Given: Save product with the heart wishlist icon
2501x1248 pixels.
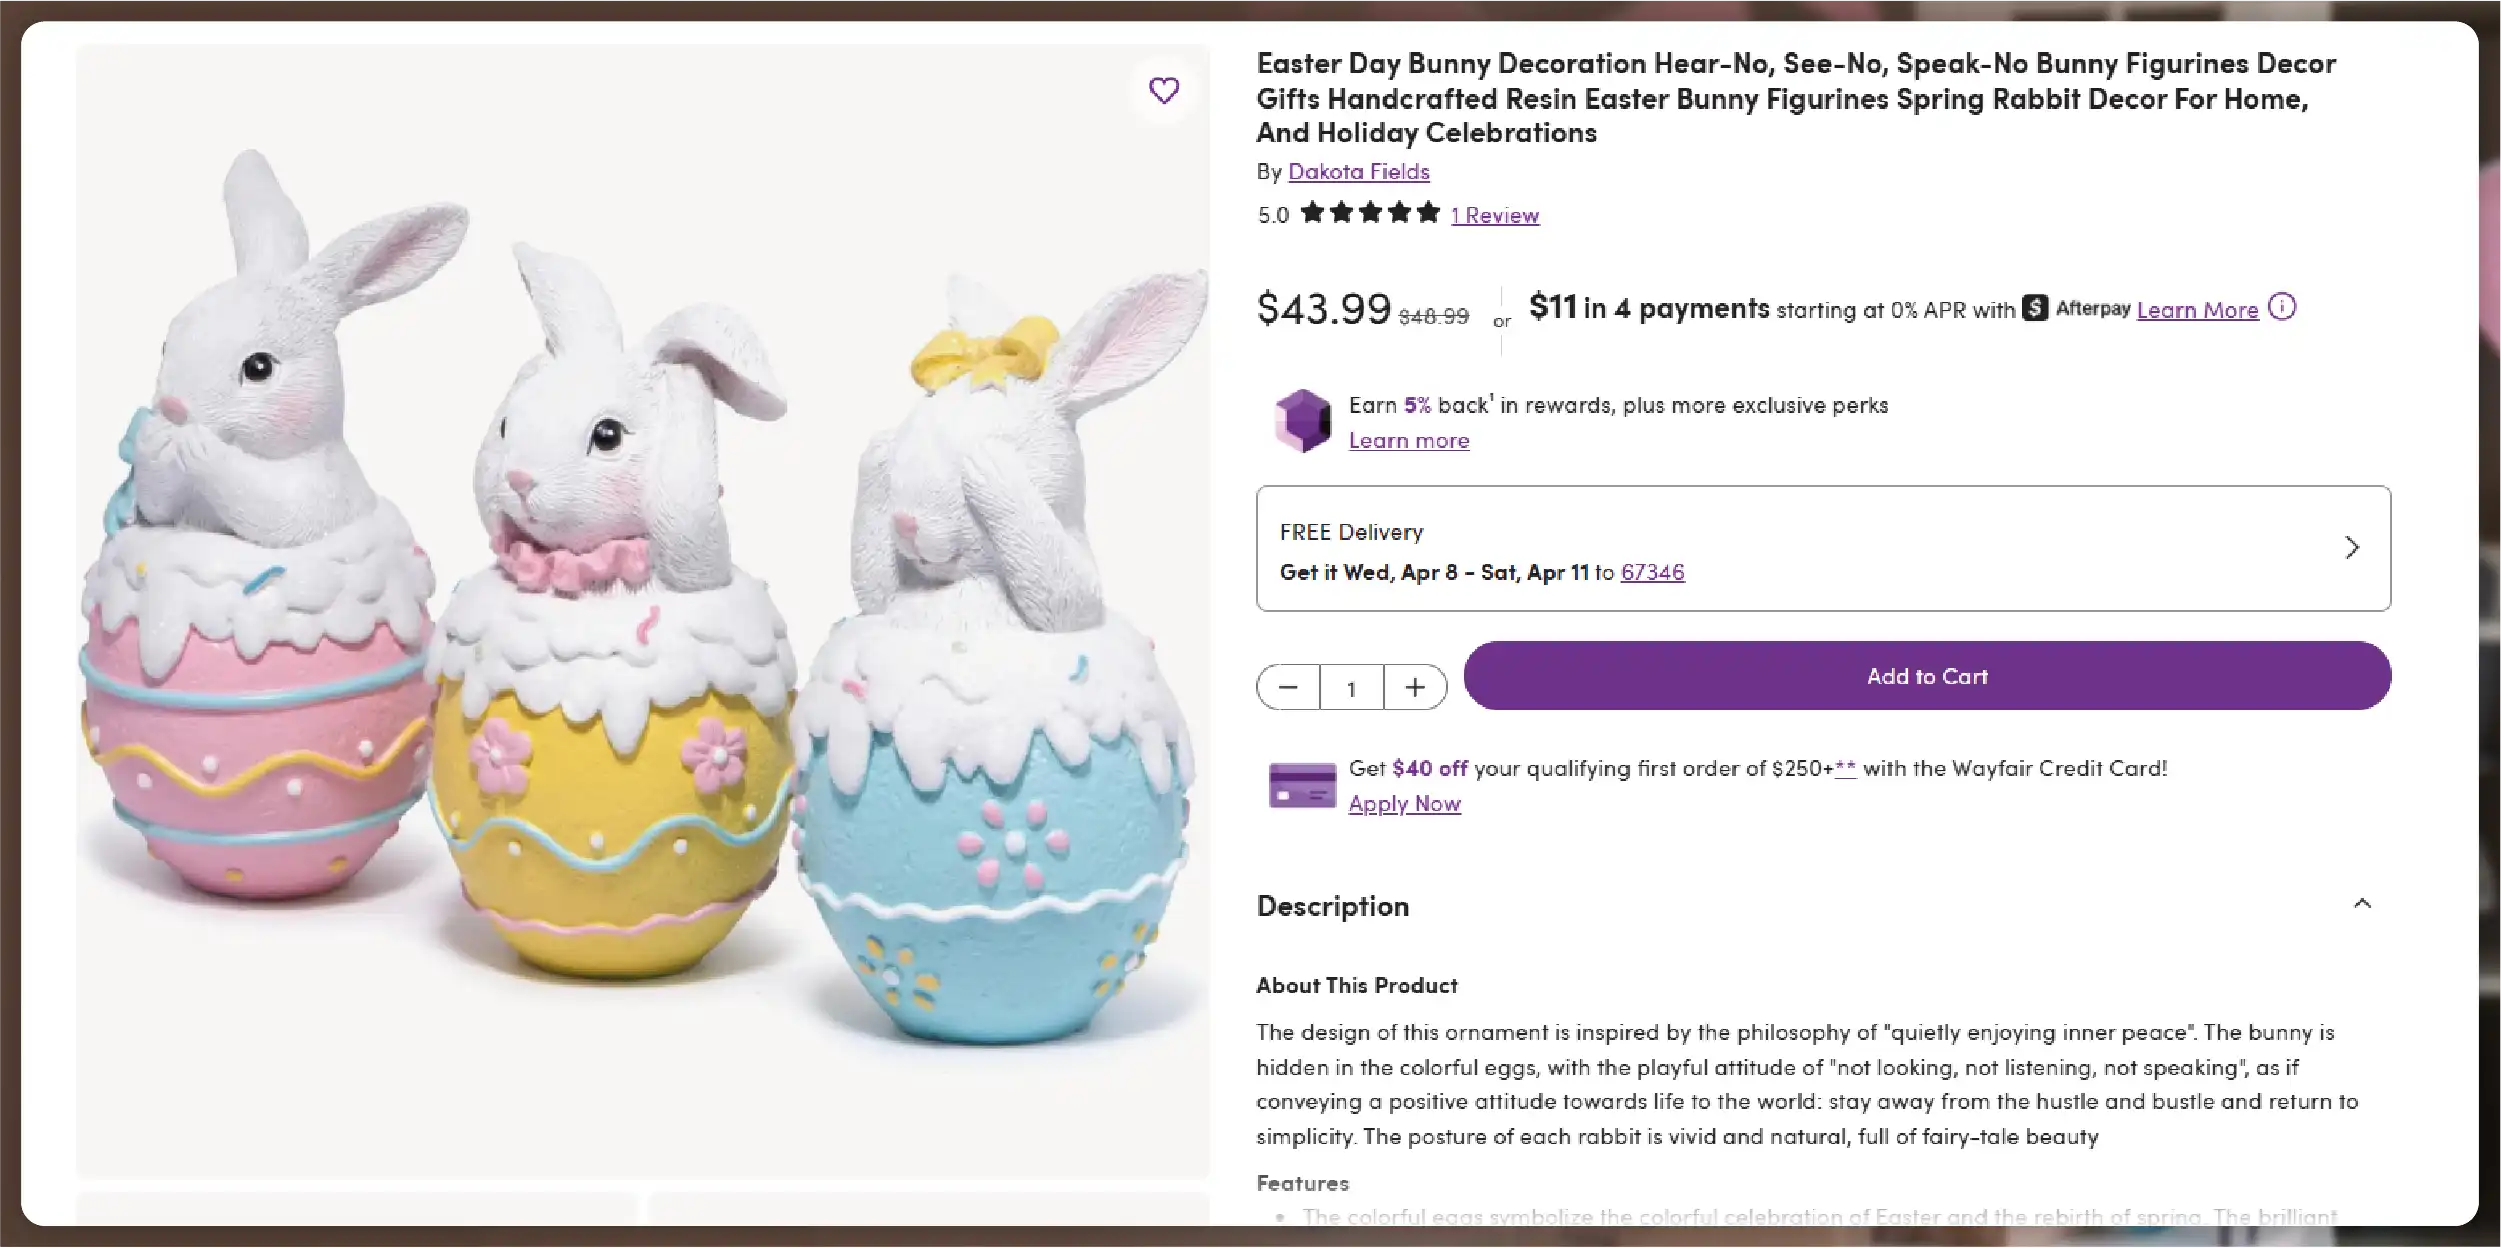Looking at the screenshot, I should point(1163,91).
